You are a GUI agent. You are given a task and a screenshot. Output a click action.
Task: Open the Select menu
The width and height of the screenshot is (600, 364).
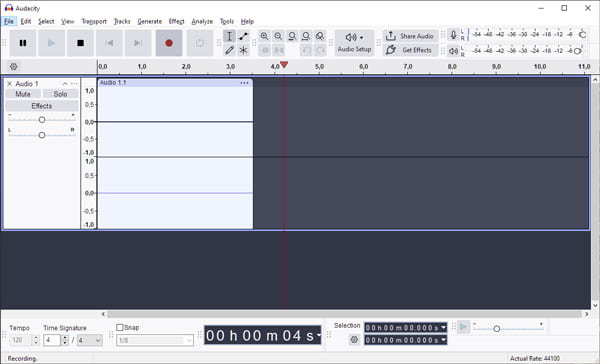click(x=46, y=21)
